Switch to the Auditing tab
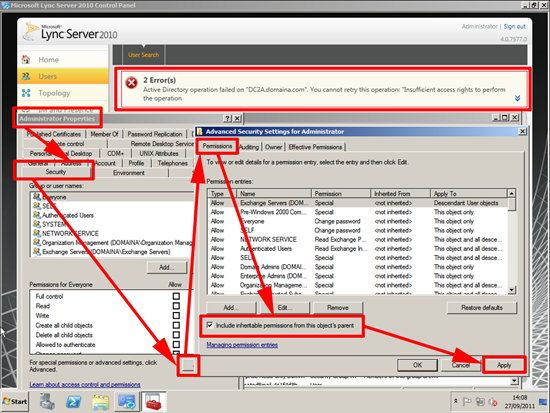This screenshot has height=413, width=550. coord(249,147)
